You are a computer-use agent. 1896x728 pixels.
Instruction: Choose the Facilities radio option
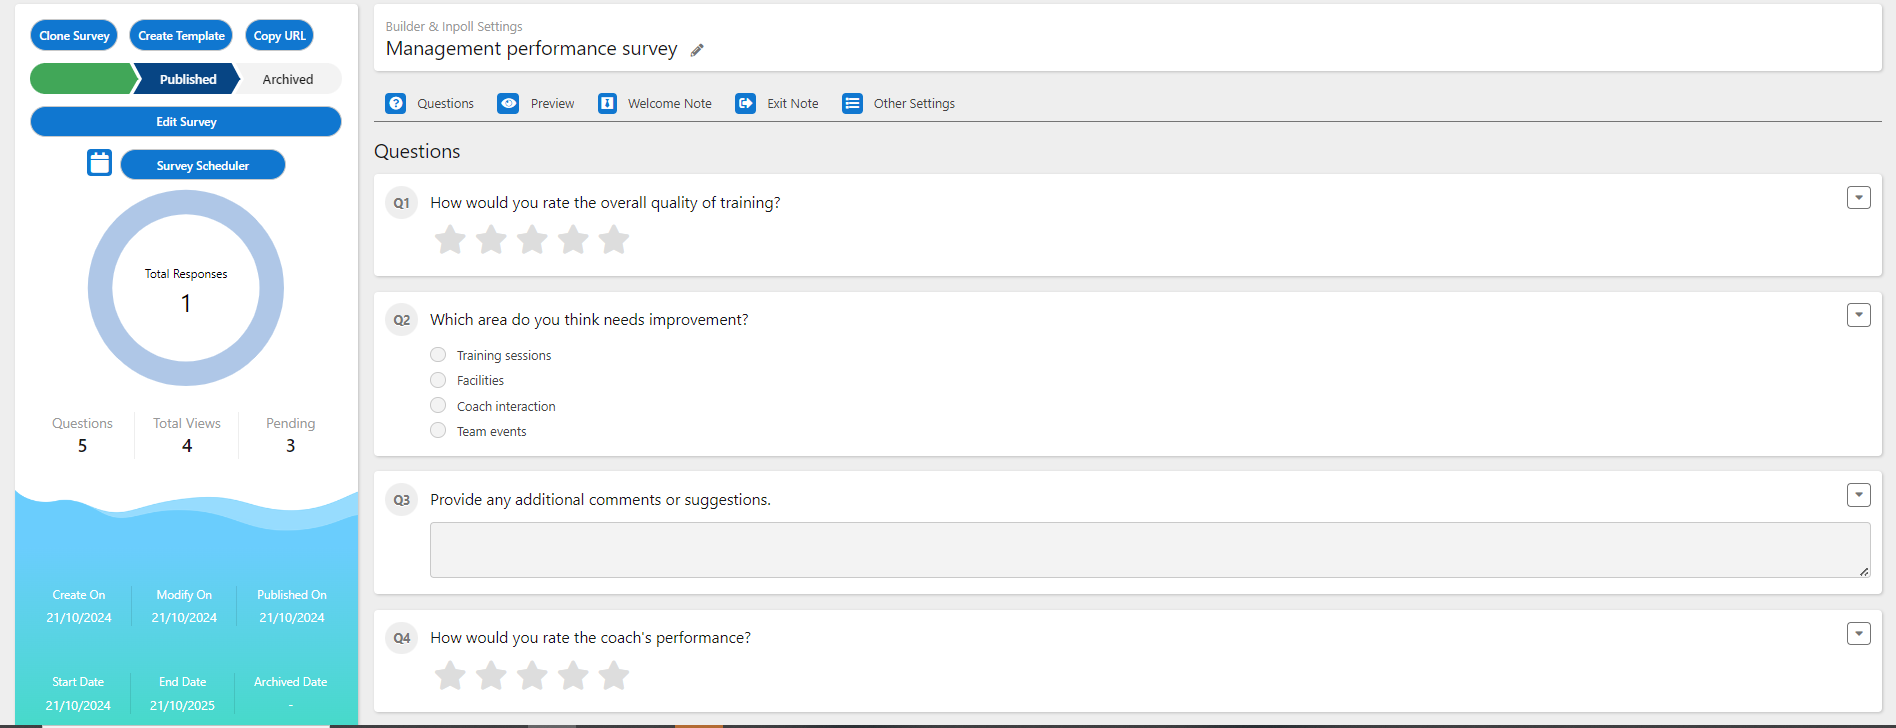click(x=438, y=380)
